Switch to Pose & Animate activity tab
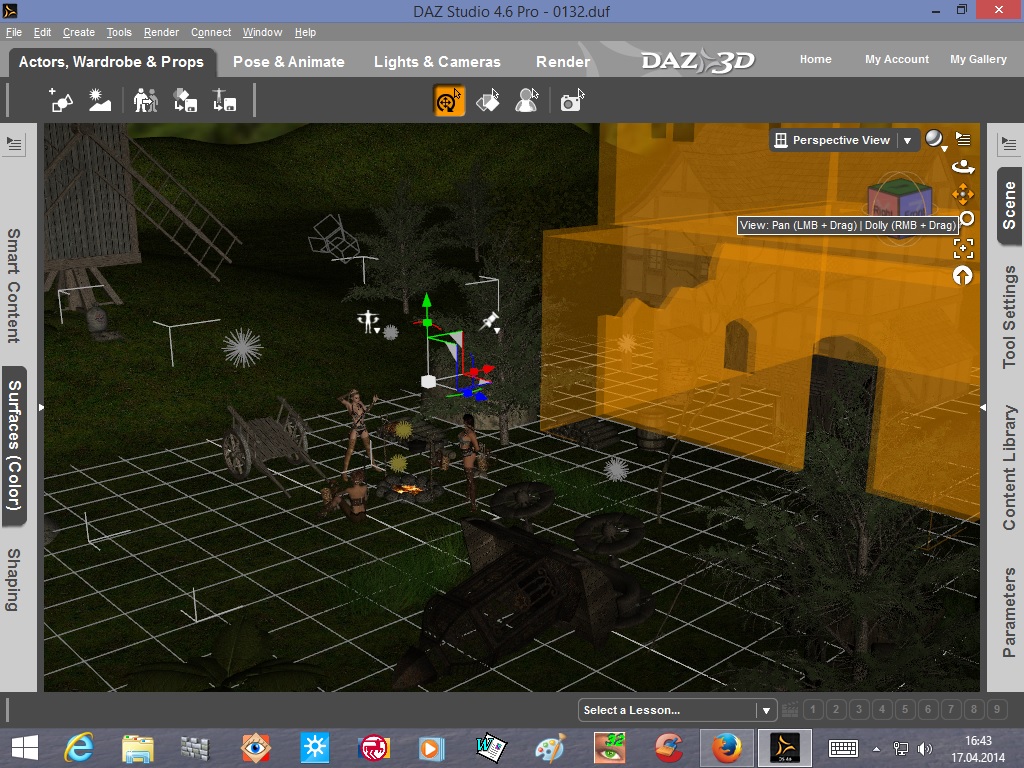 289,62
